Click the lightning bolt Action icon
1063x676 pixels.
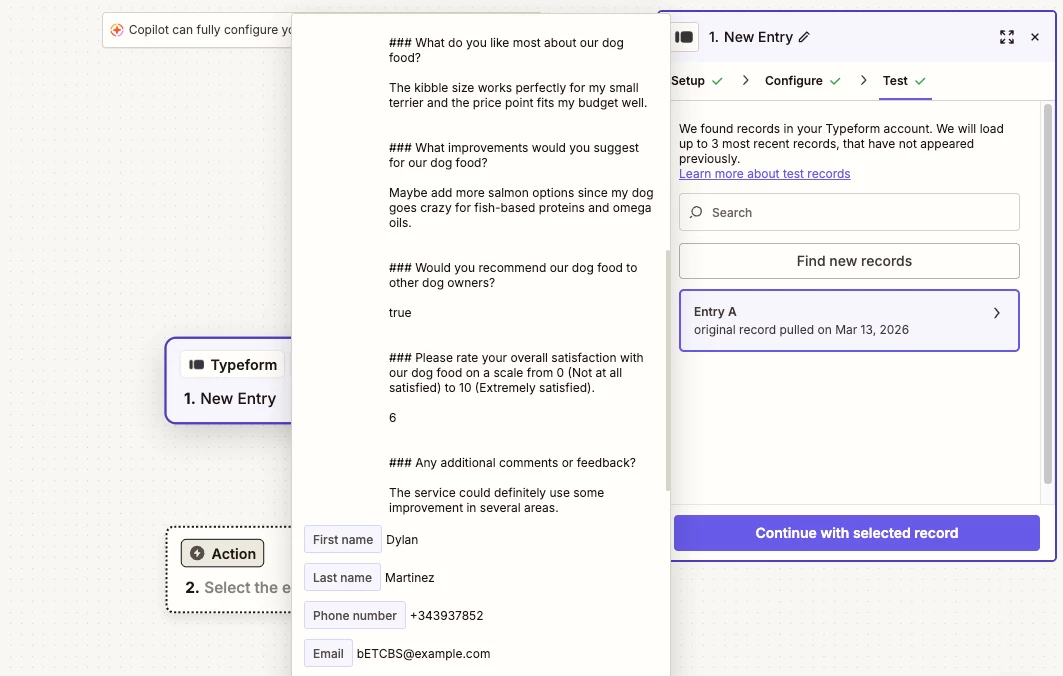(197, 553)
